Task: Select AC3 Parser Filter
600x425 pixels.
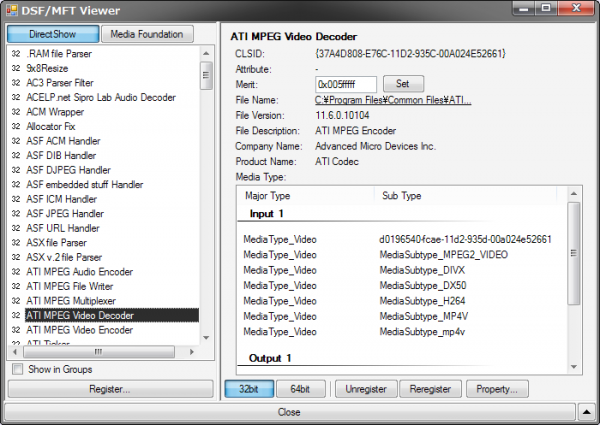Action: coord(103,83)
